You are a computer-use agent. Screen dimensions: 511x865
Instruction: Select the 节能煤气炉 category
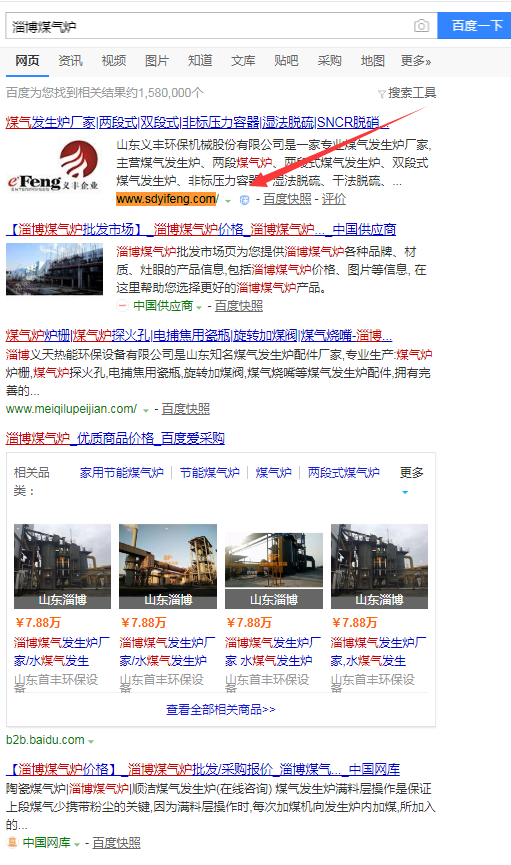[x=210, y=473]
